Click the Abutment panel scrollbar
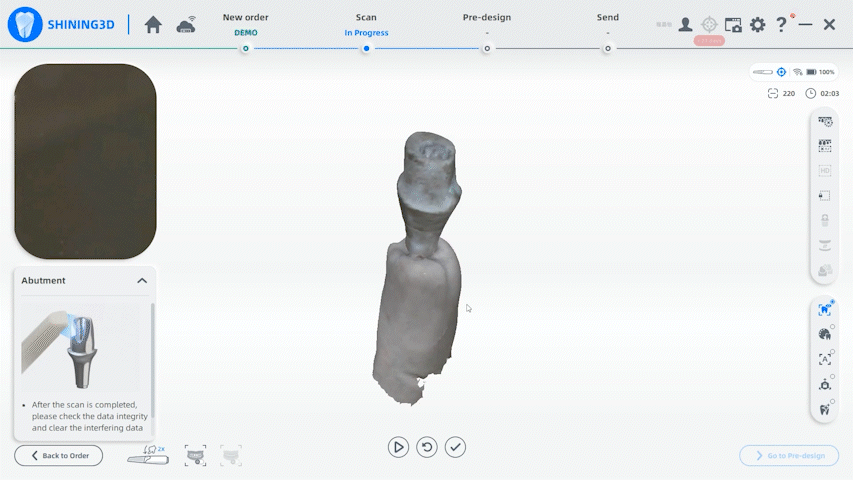This screenshot has width=854, height=480. click(152, 360)
